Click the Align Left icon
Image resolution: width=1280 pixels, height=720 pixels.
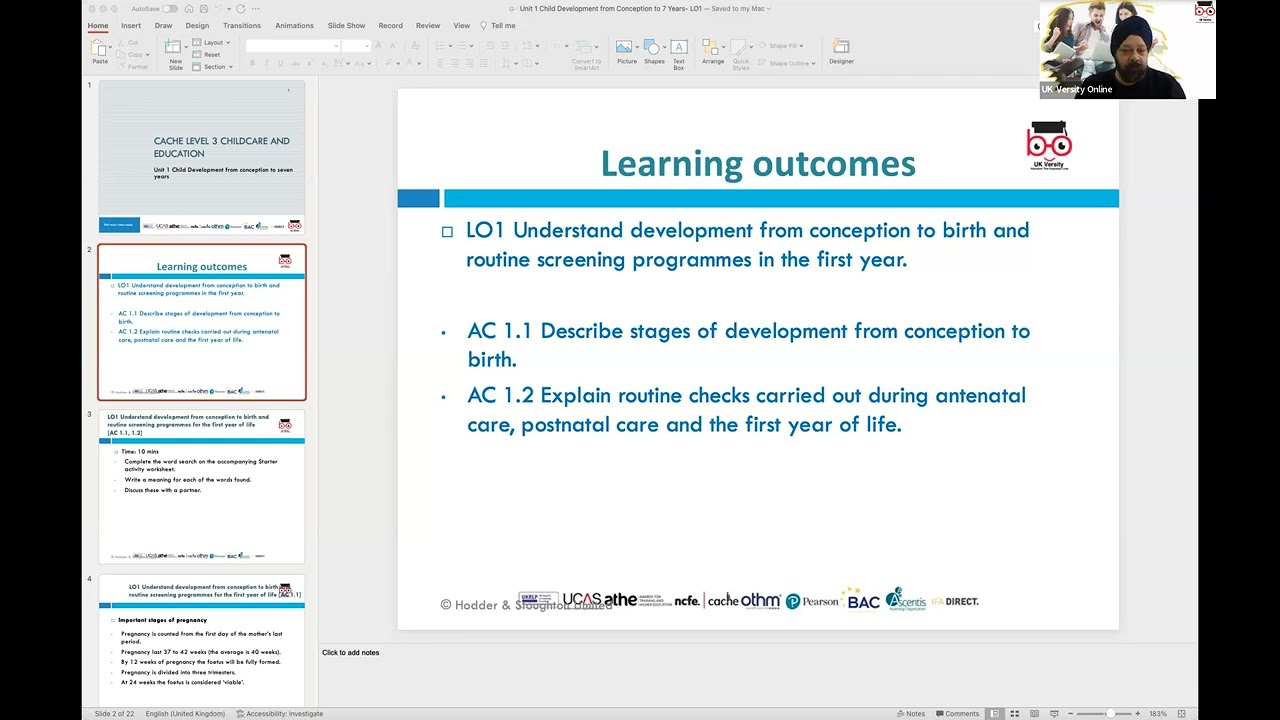click(x=440, y=63)
